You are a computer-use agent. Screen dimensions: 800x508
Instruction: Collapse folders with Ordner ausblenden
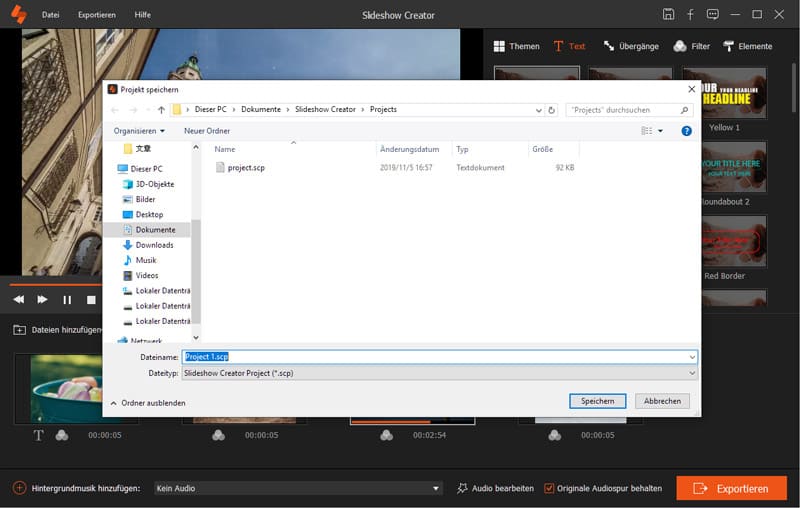(147, 402)
